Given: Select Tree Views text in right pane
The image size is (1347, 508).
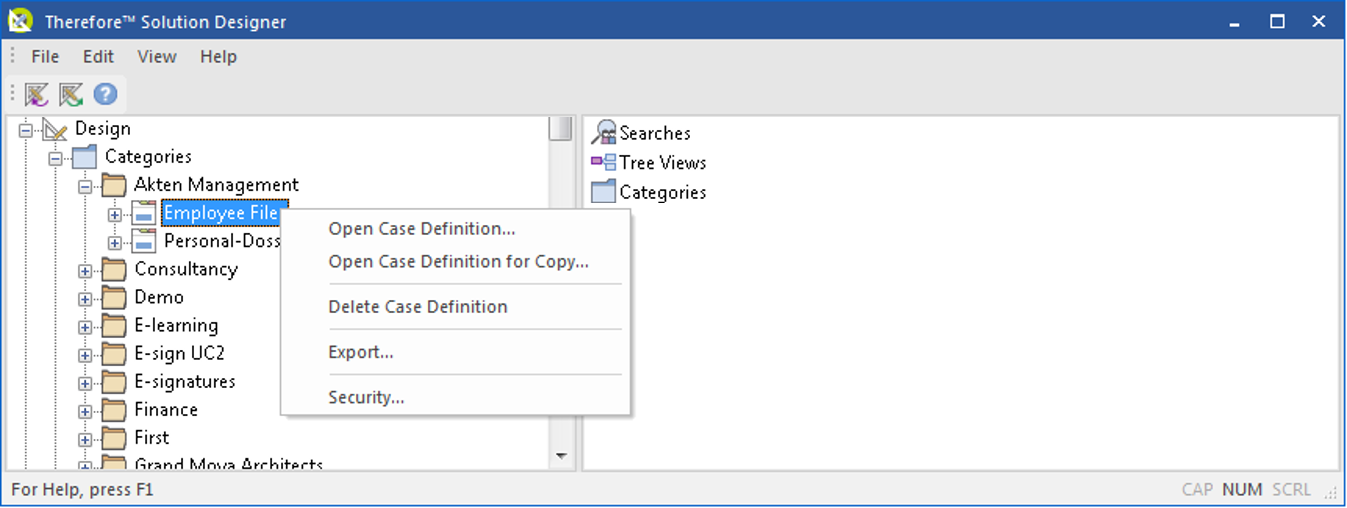Looking at the screenshot, I should (663, 162).
